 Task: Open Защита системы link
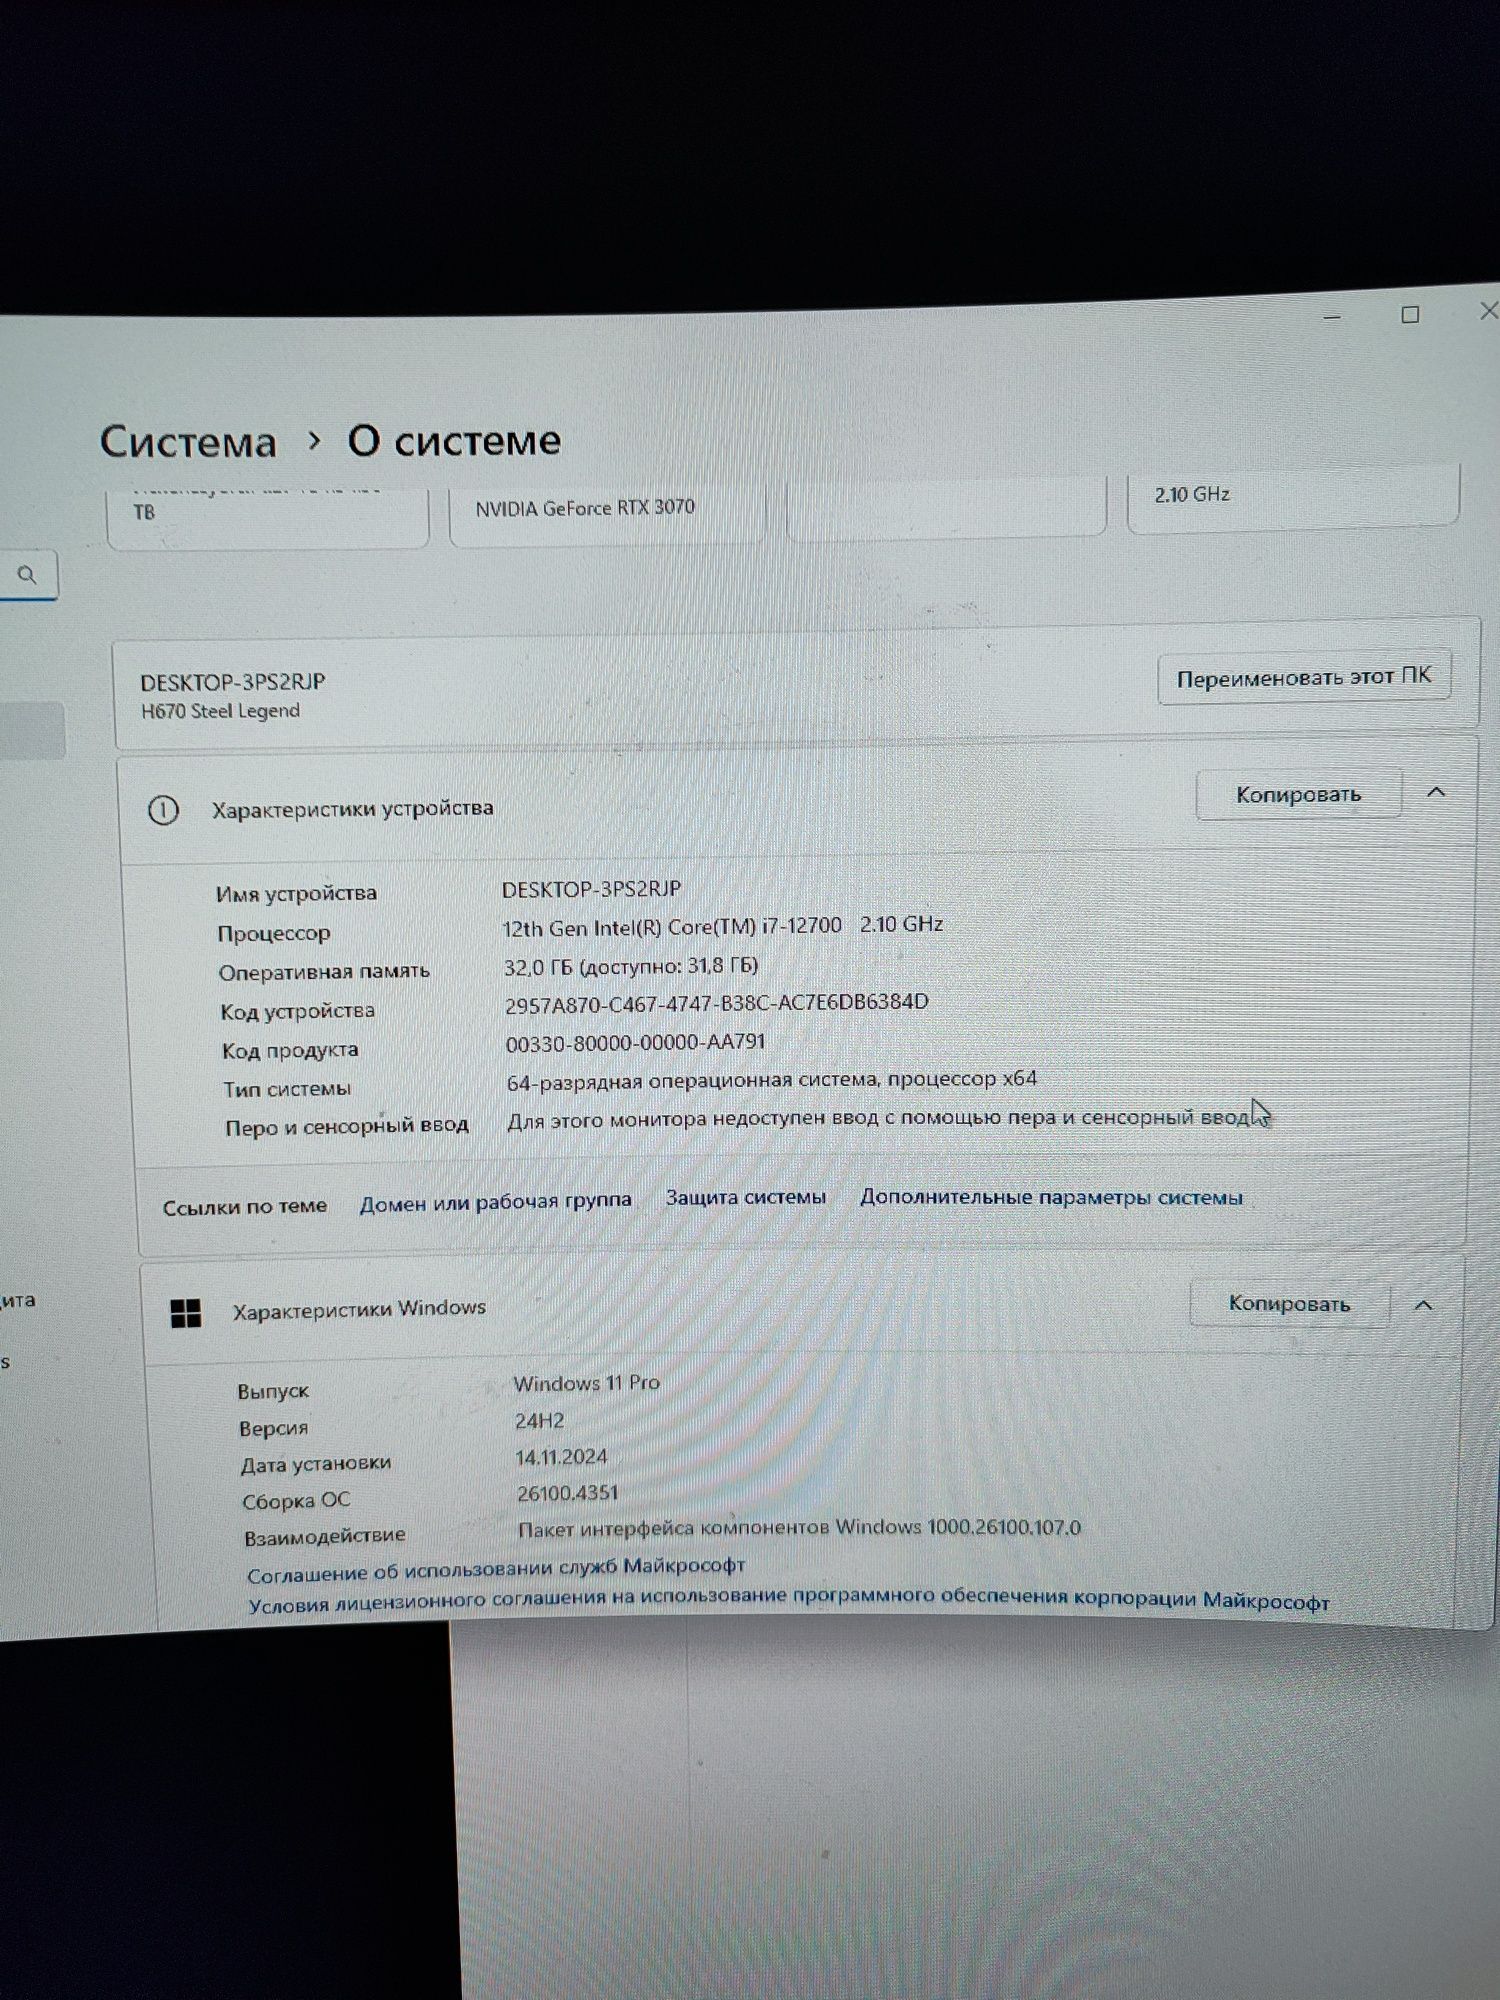746,1197
